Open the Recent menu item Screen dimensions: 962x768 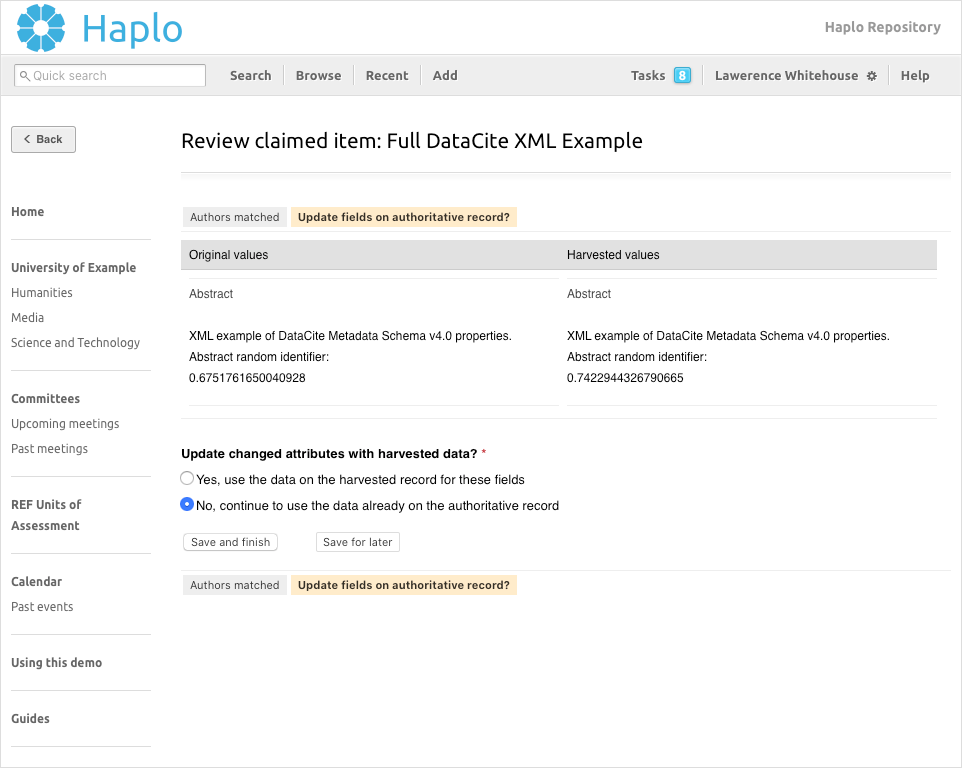point(386,75)
